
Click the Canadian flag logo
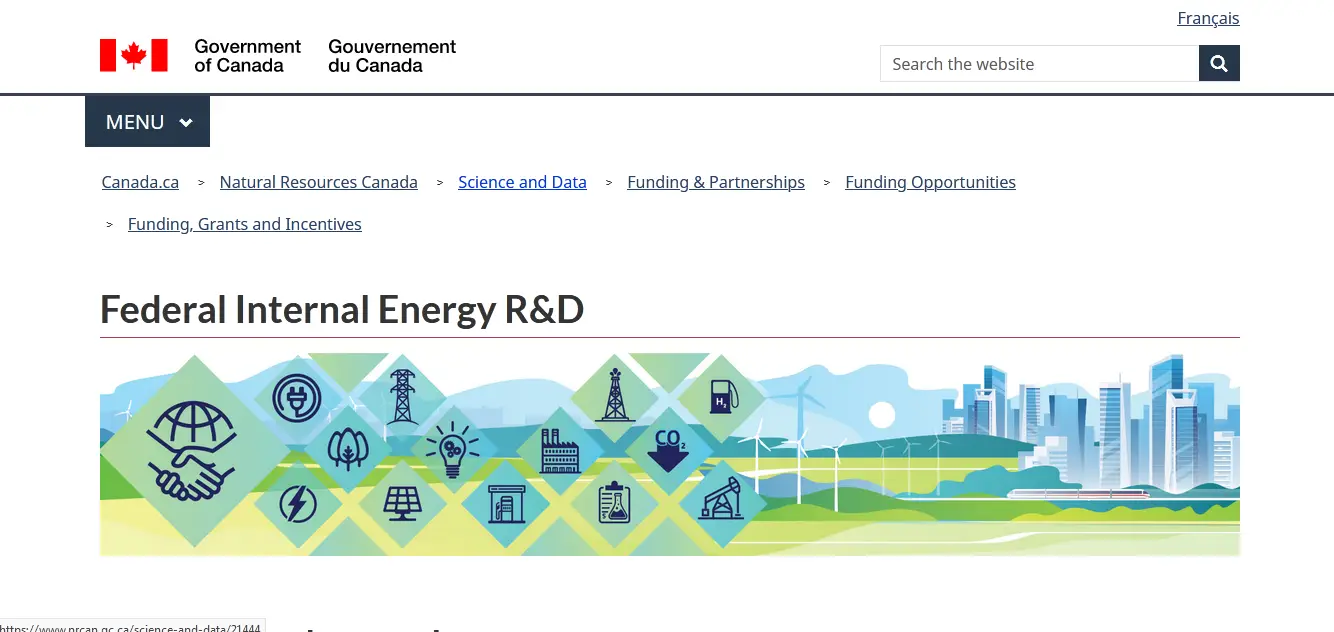tap(133, 56)
